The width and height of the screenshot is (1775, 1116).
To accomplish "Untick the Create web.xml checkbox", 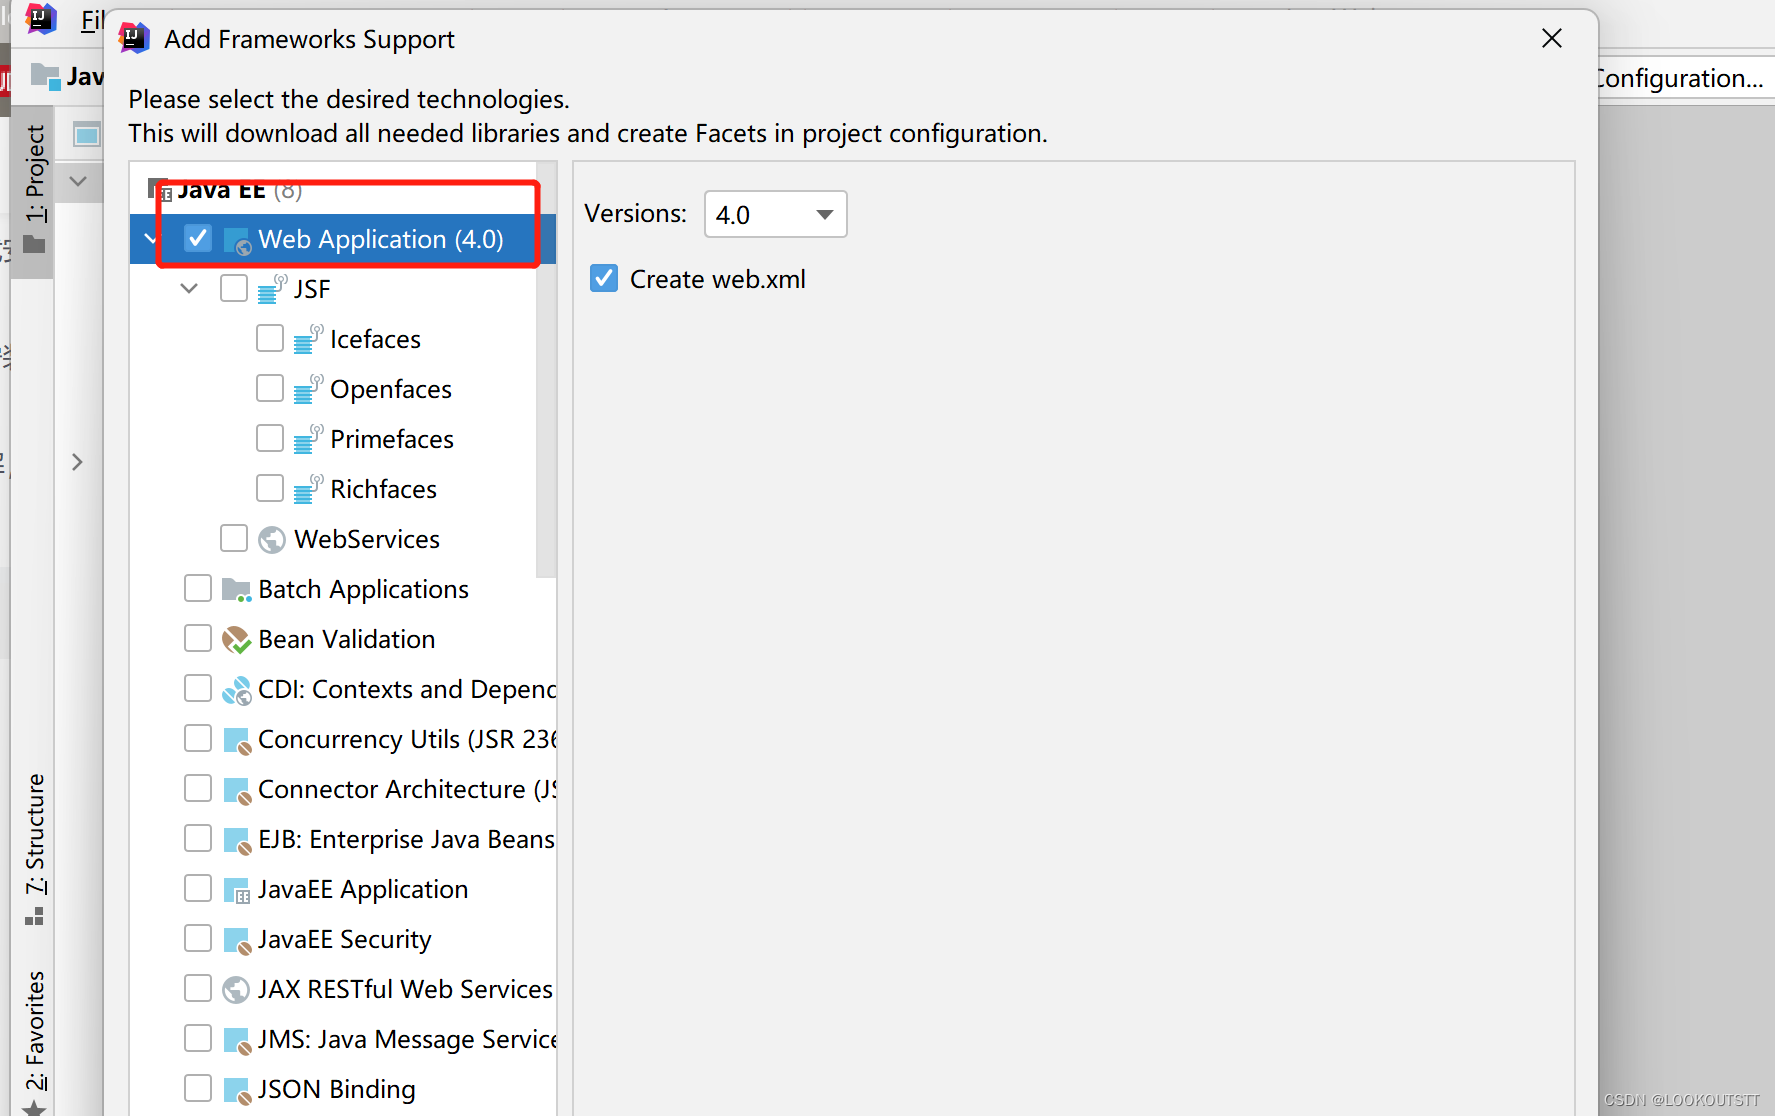I will 604,278.
